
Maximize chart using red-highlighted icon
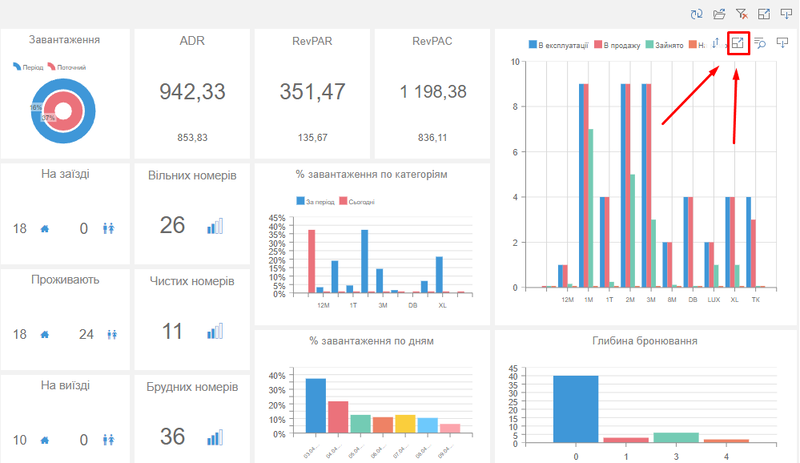(738, 43)
